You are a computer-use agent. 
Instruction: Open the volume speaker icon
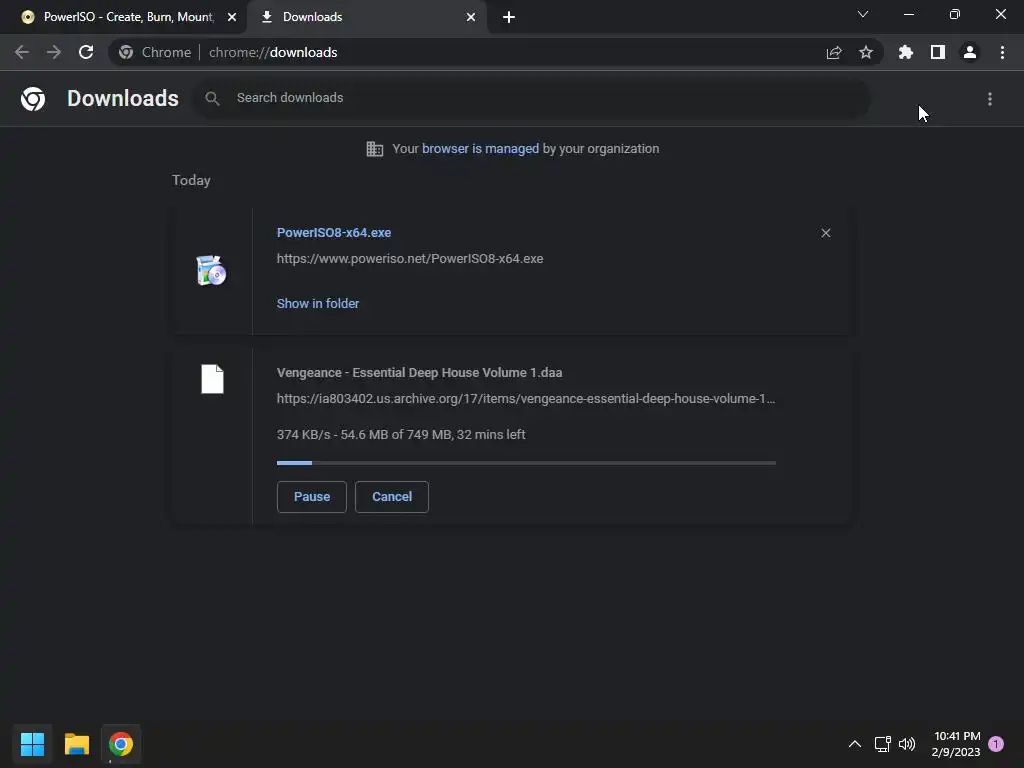pyautogui.click(x=907, y=744)
